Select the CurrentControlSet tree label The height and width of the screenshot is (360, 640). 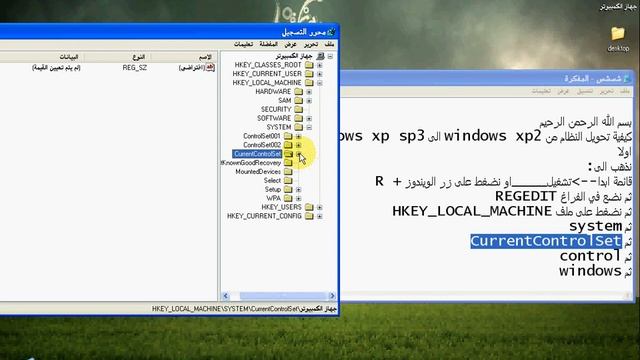(x=257, y=154)
